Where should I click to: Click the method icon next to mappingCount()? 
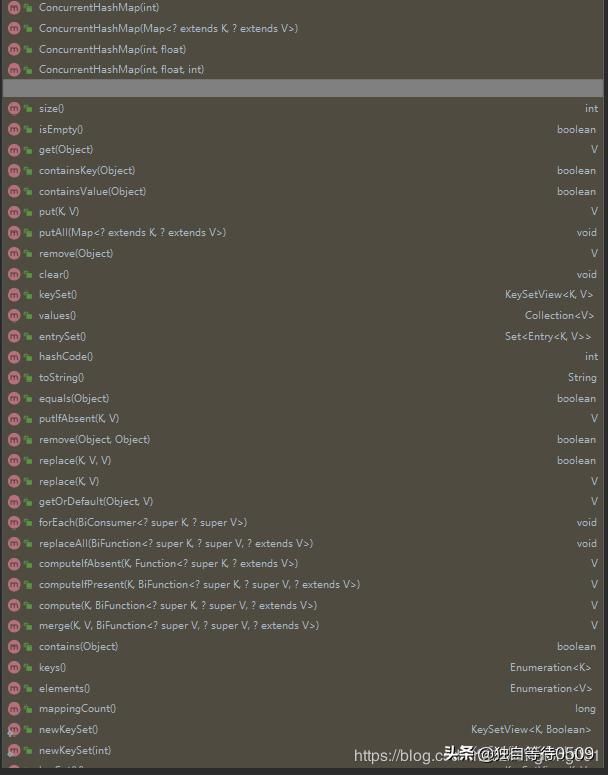tap(14, 708)
